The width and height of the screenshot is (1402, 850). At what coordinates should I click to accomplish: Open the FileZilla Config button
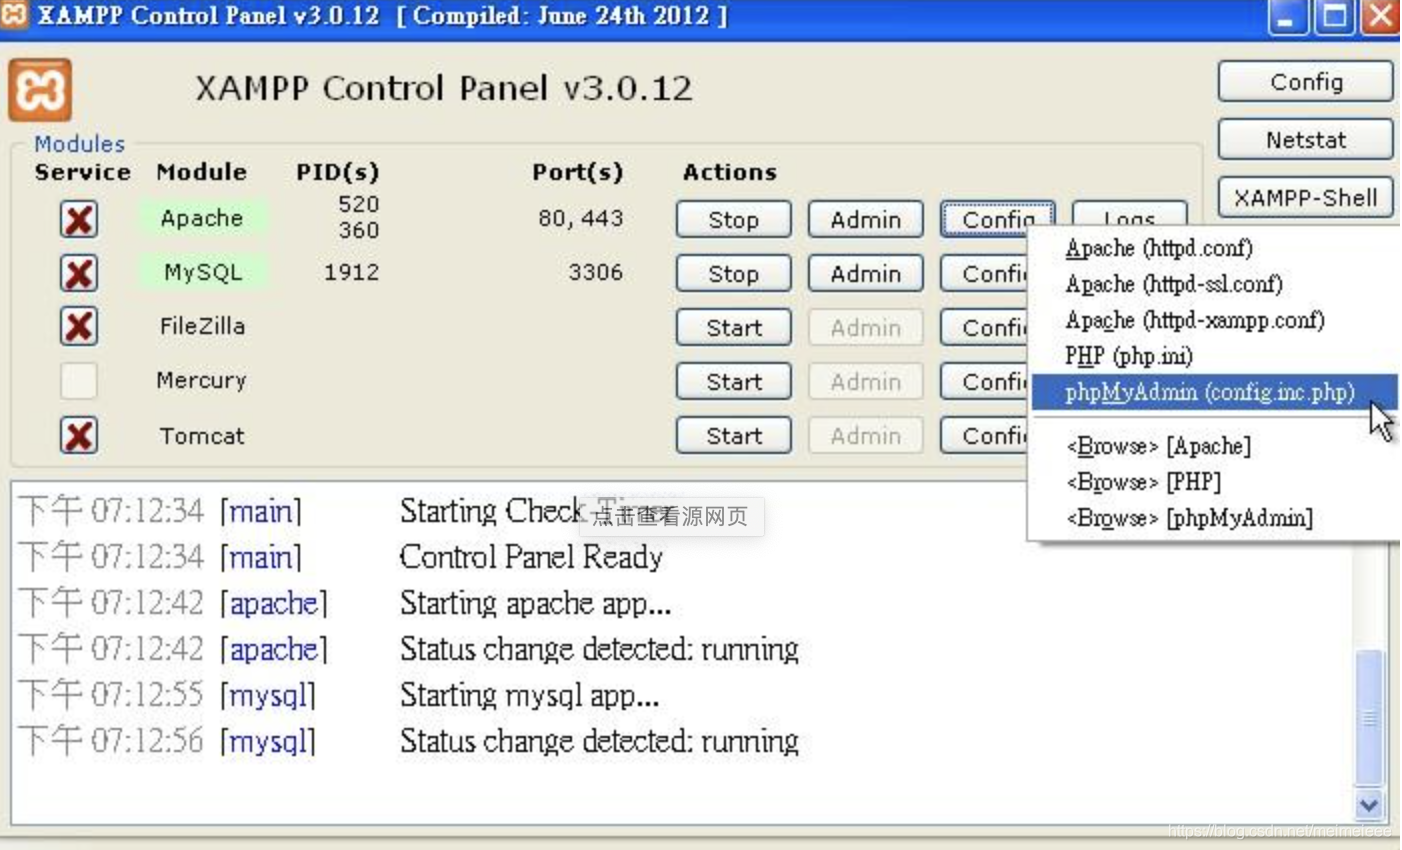pyautogui.click(x=984, y=328)
